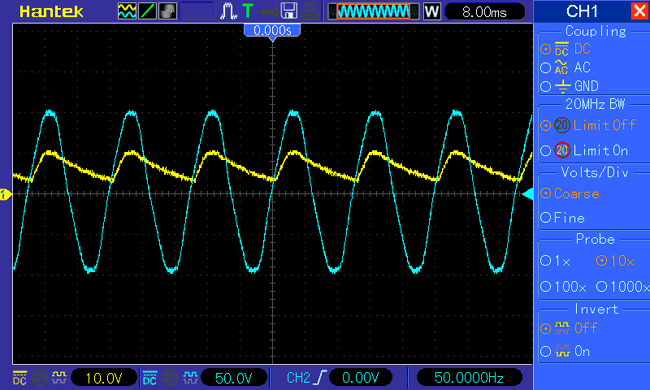Set Invert to Off
650x390 pixels.
click(x=568, y=328)
